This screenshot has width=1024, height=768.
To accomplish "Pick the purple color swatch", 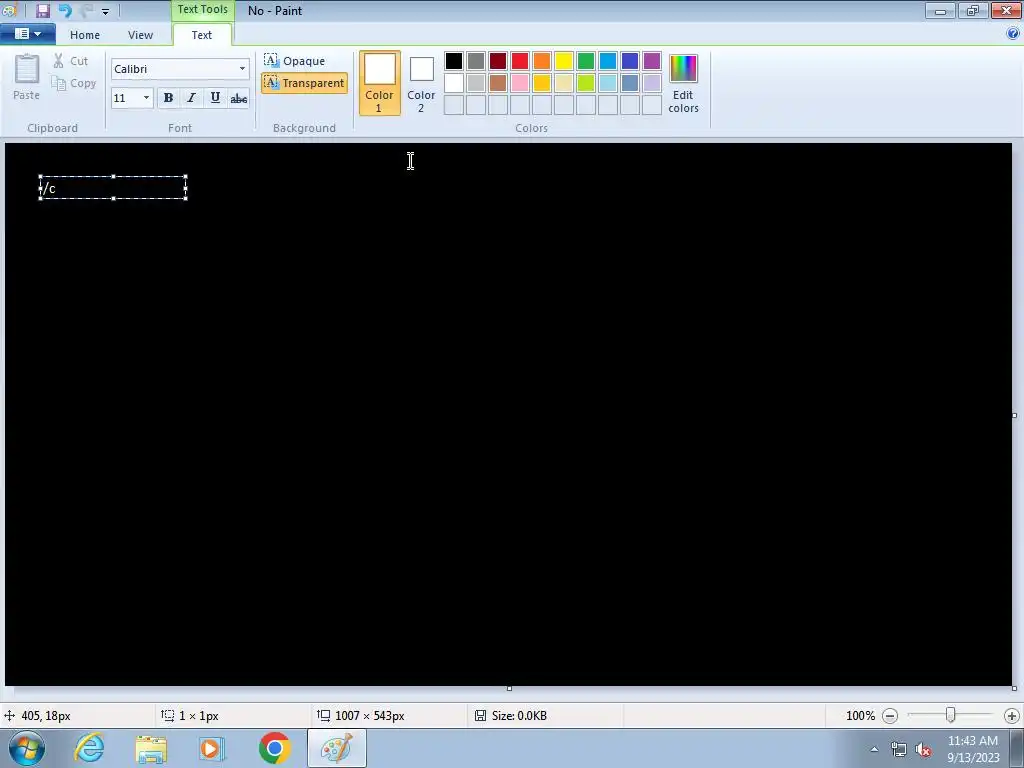I will [652, 61].
